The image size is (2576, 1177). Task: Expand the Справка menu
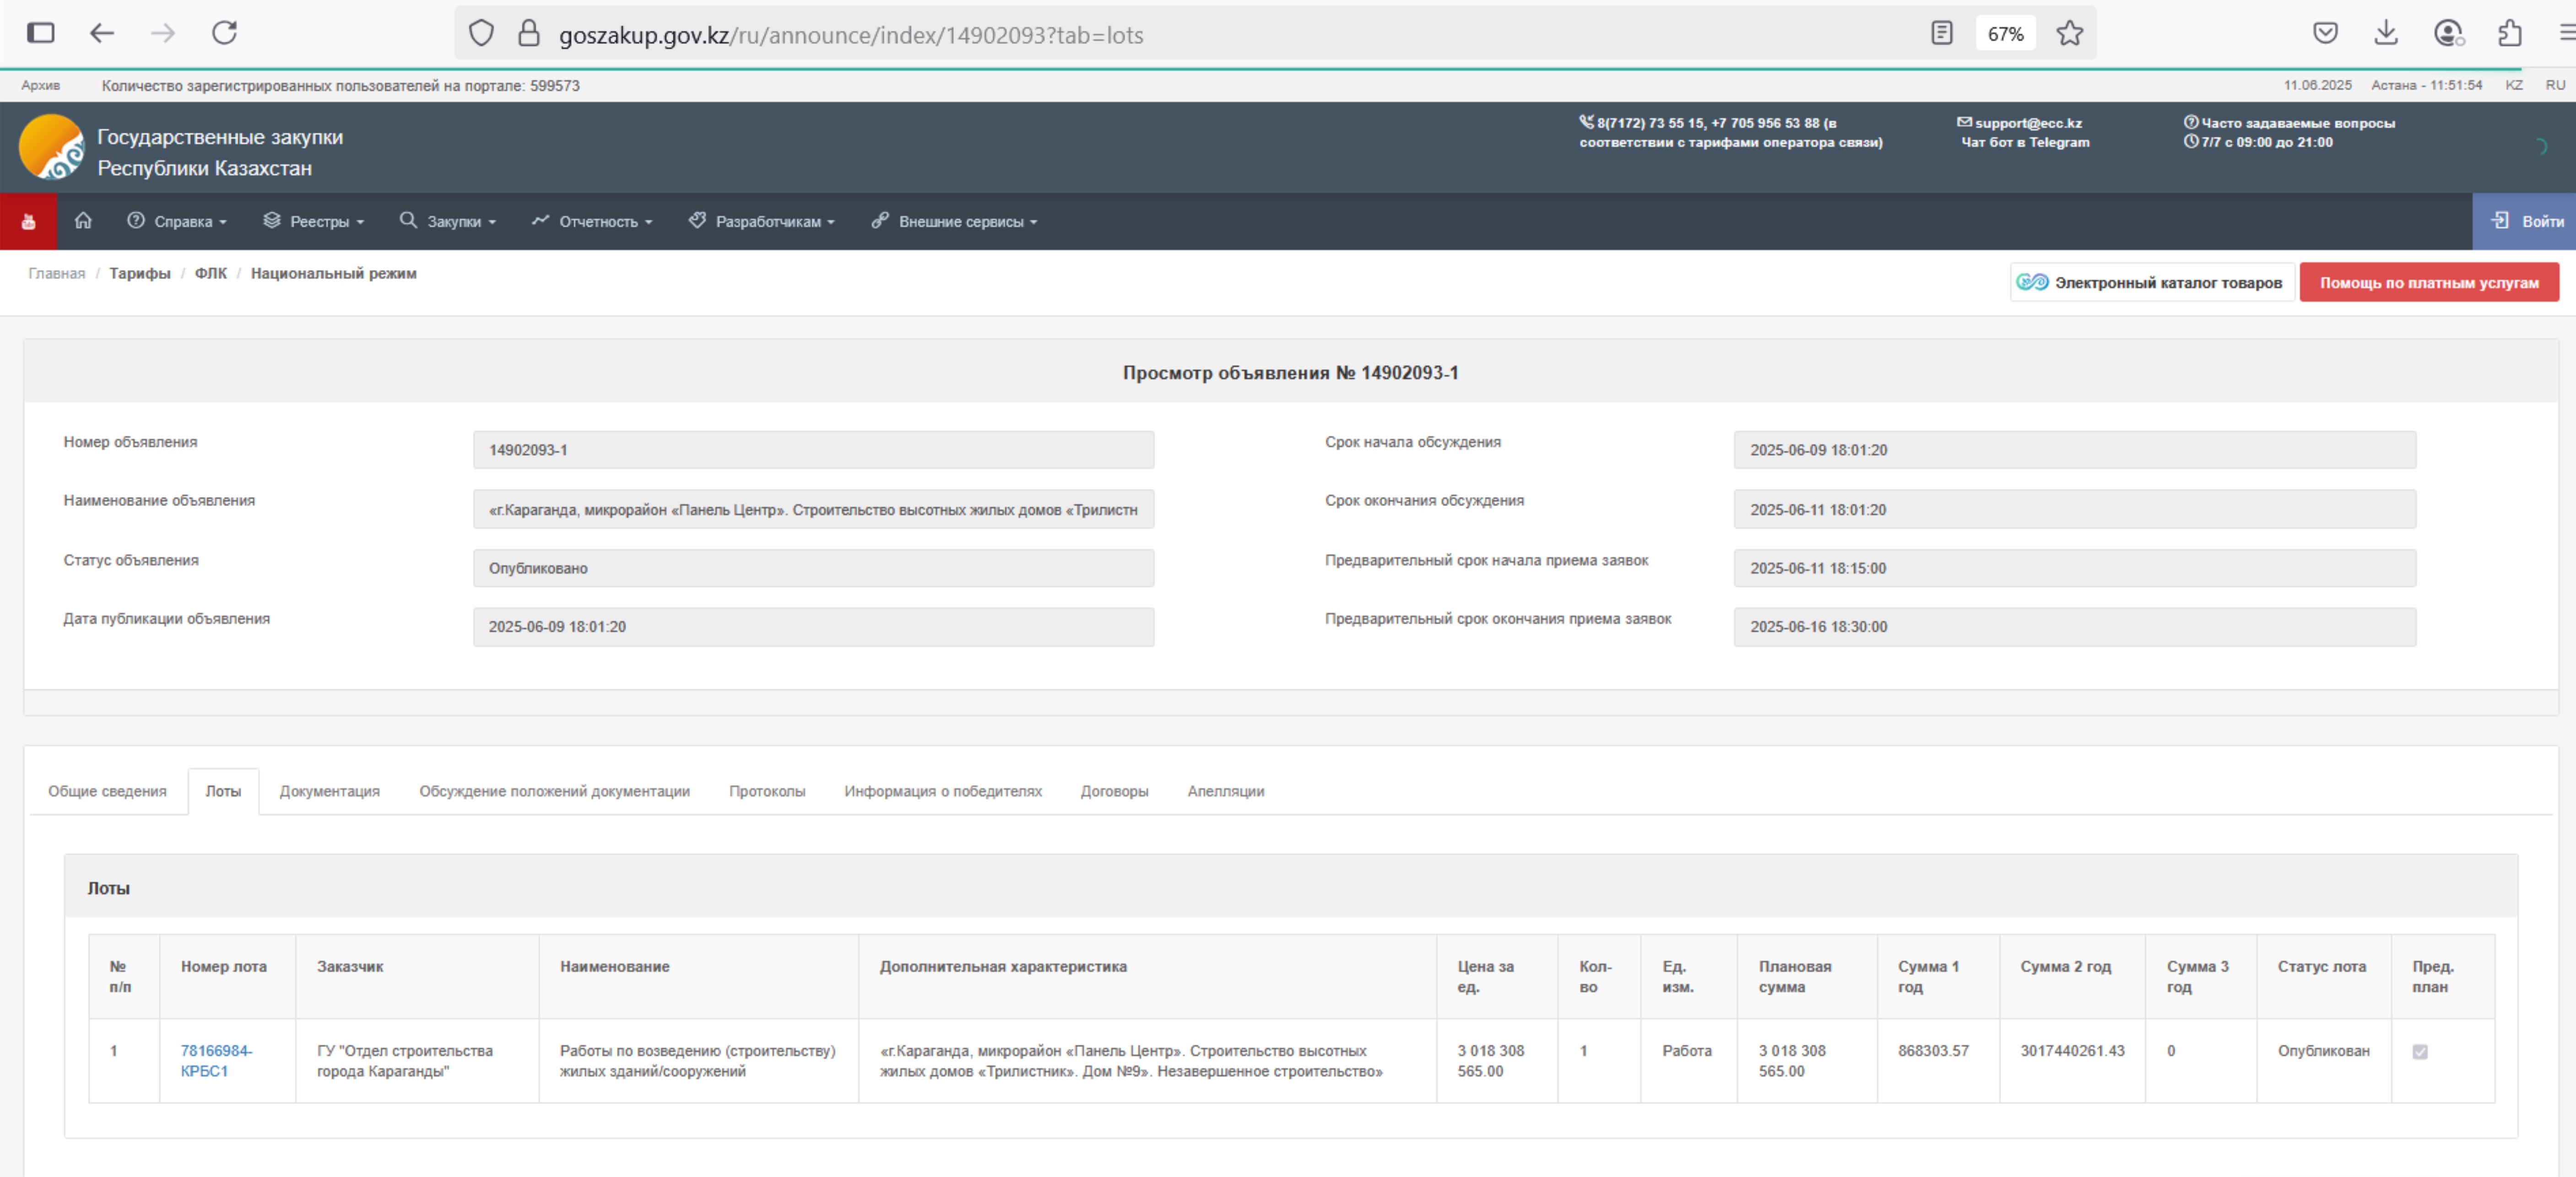(177, 221)
